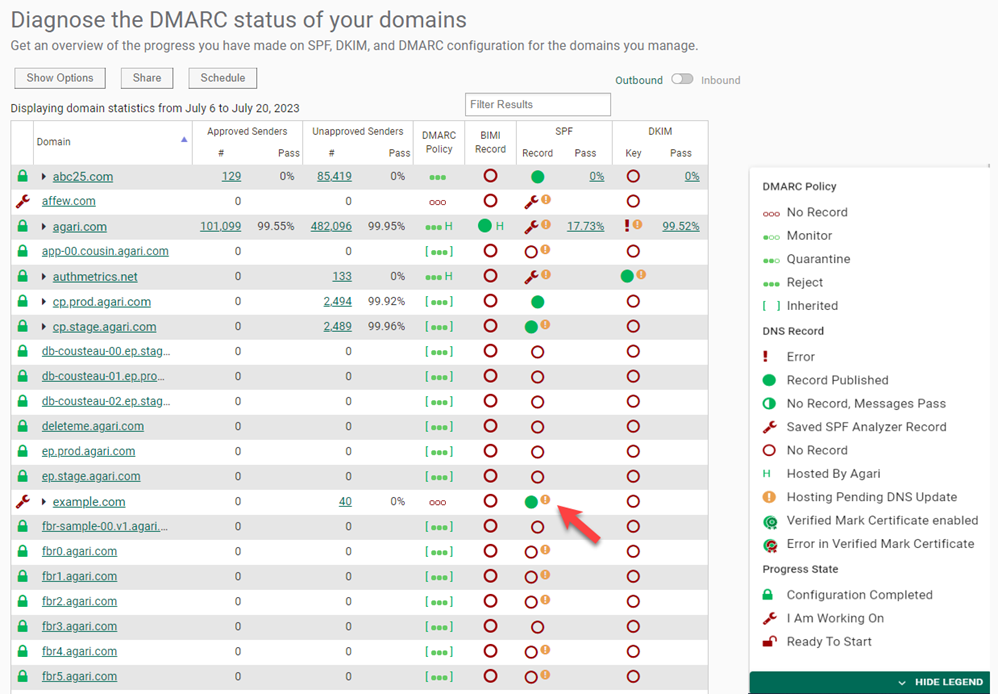
Task: Open unapproved senders count 133
Action: [342, 276]
